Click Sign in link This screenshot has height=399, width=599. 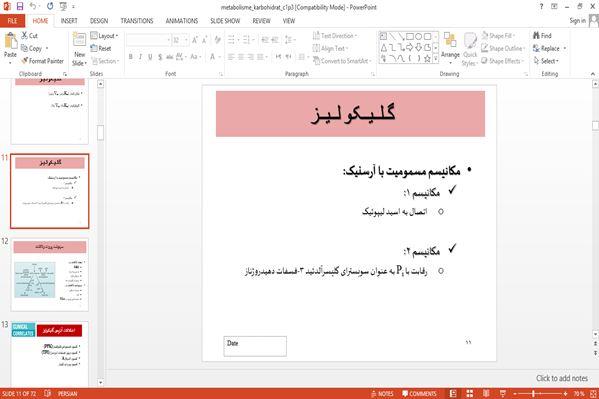tap(577, 21)
